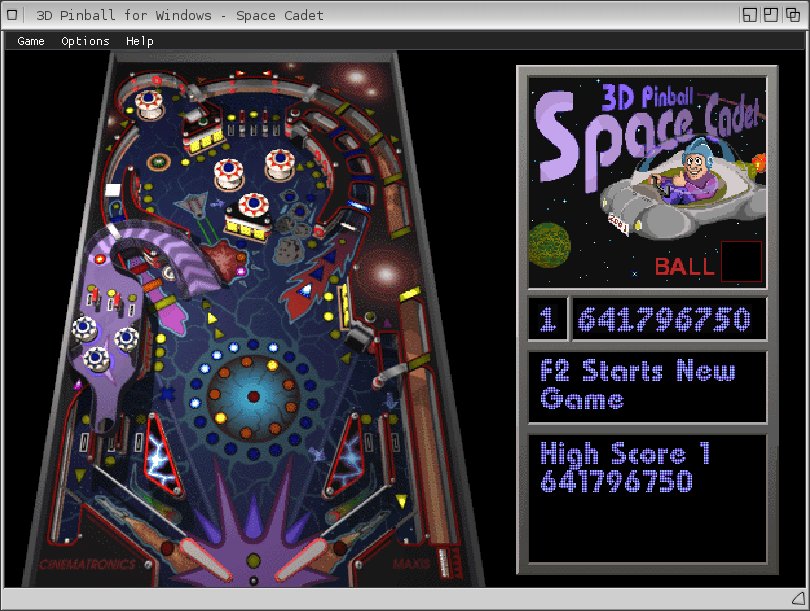Click the yellow center drain post between the flippers
Viewport: 810px width, 611px height.
253,560
